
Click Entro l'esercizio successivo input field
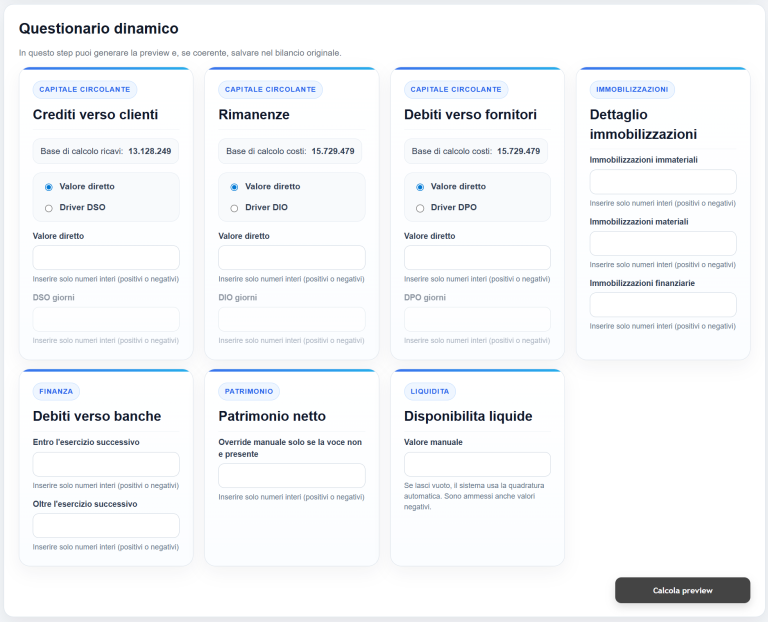[106, 464]
